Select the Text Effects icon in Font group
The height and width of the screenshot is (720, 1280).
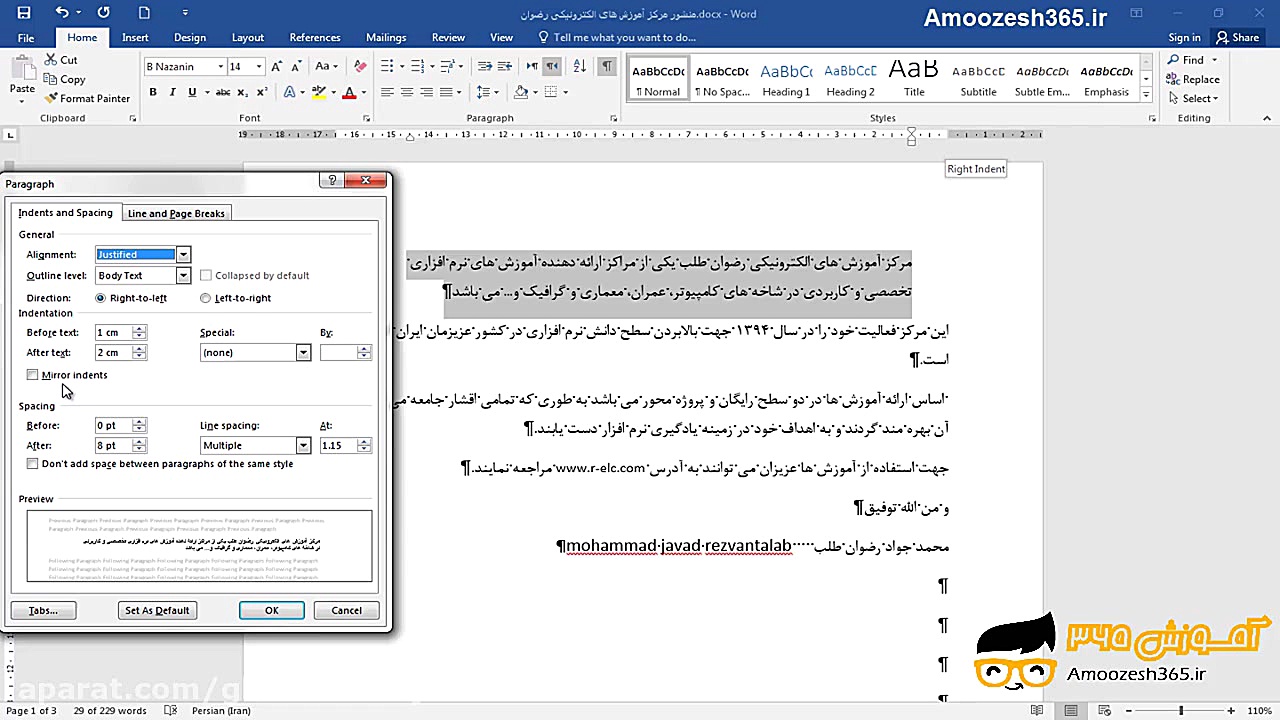pos(289,92)
